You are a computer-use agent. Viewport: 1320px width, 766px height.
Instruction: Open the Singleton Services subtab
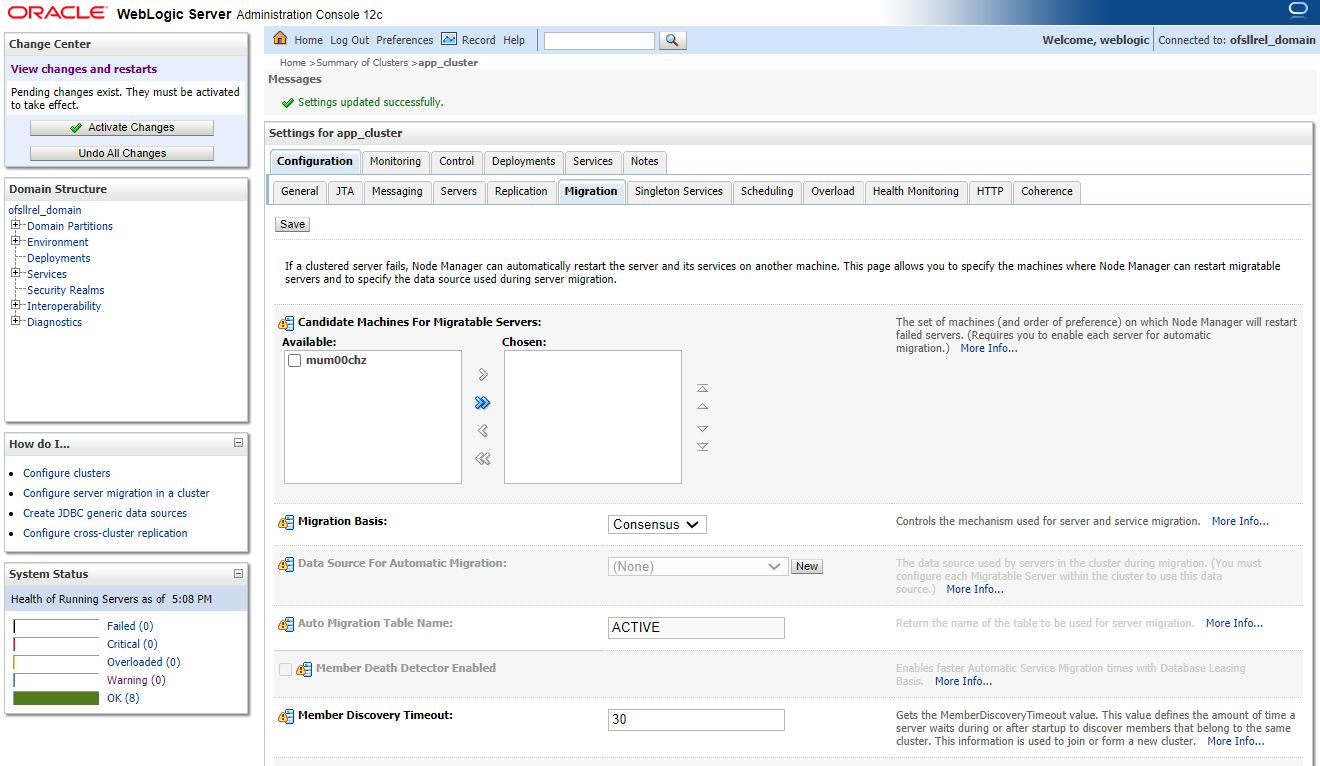pos(678,191)
